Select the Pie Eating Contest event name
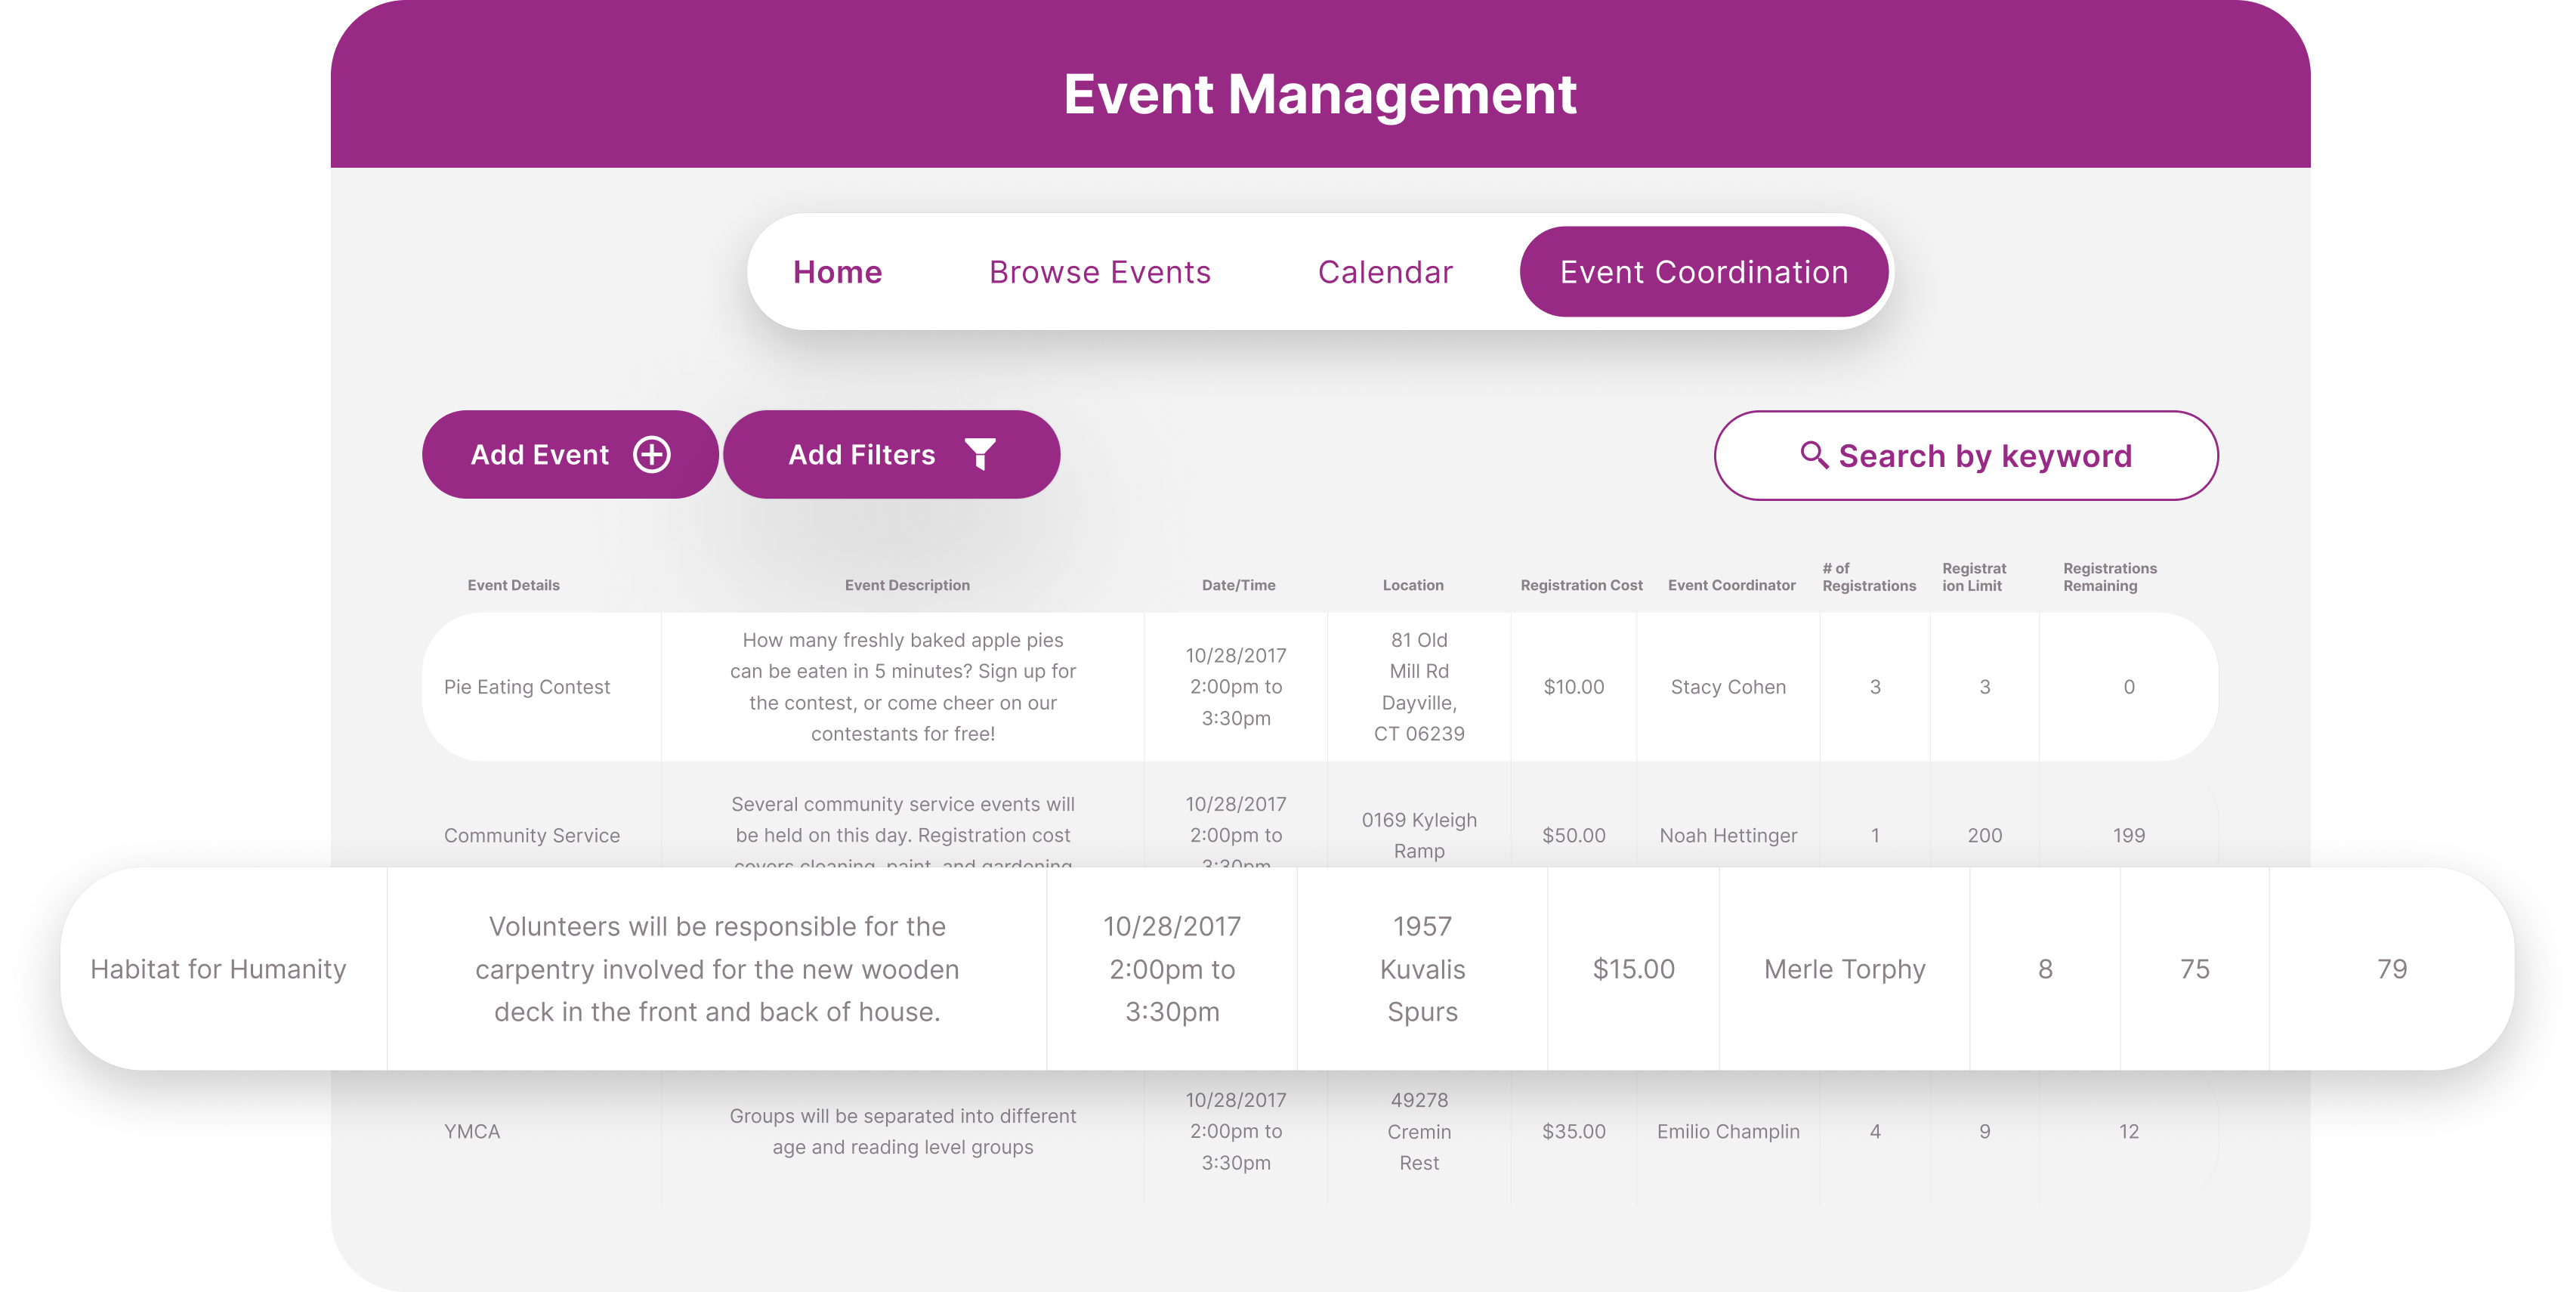The width and height of the screenshot is (2576, 1292). [526, 687]
